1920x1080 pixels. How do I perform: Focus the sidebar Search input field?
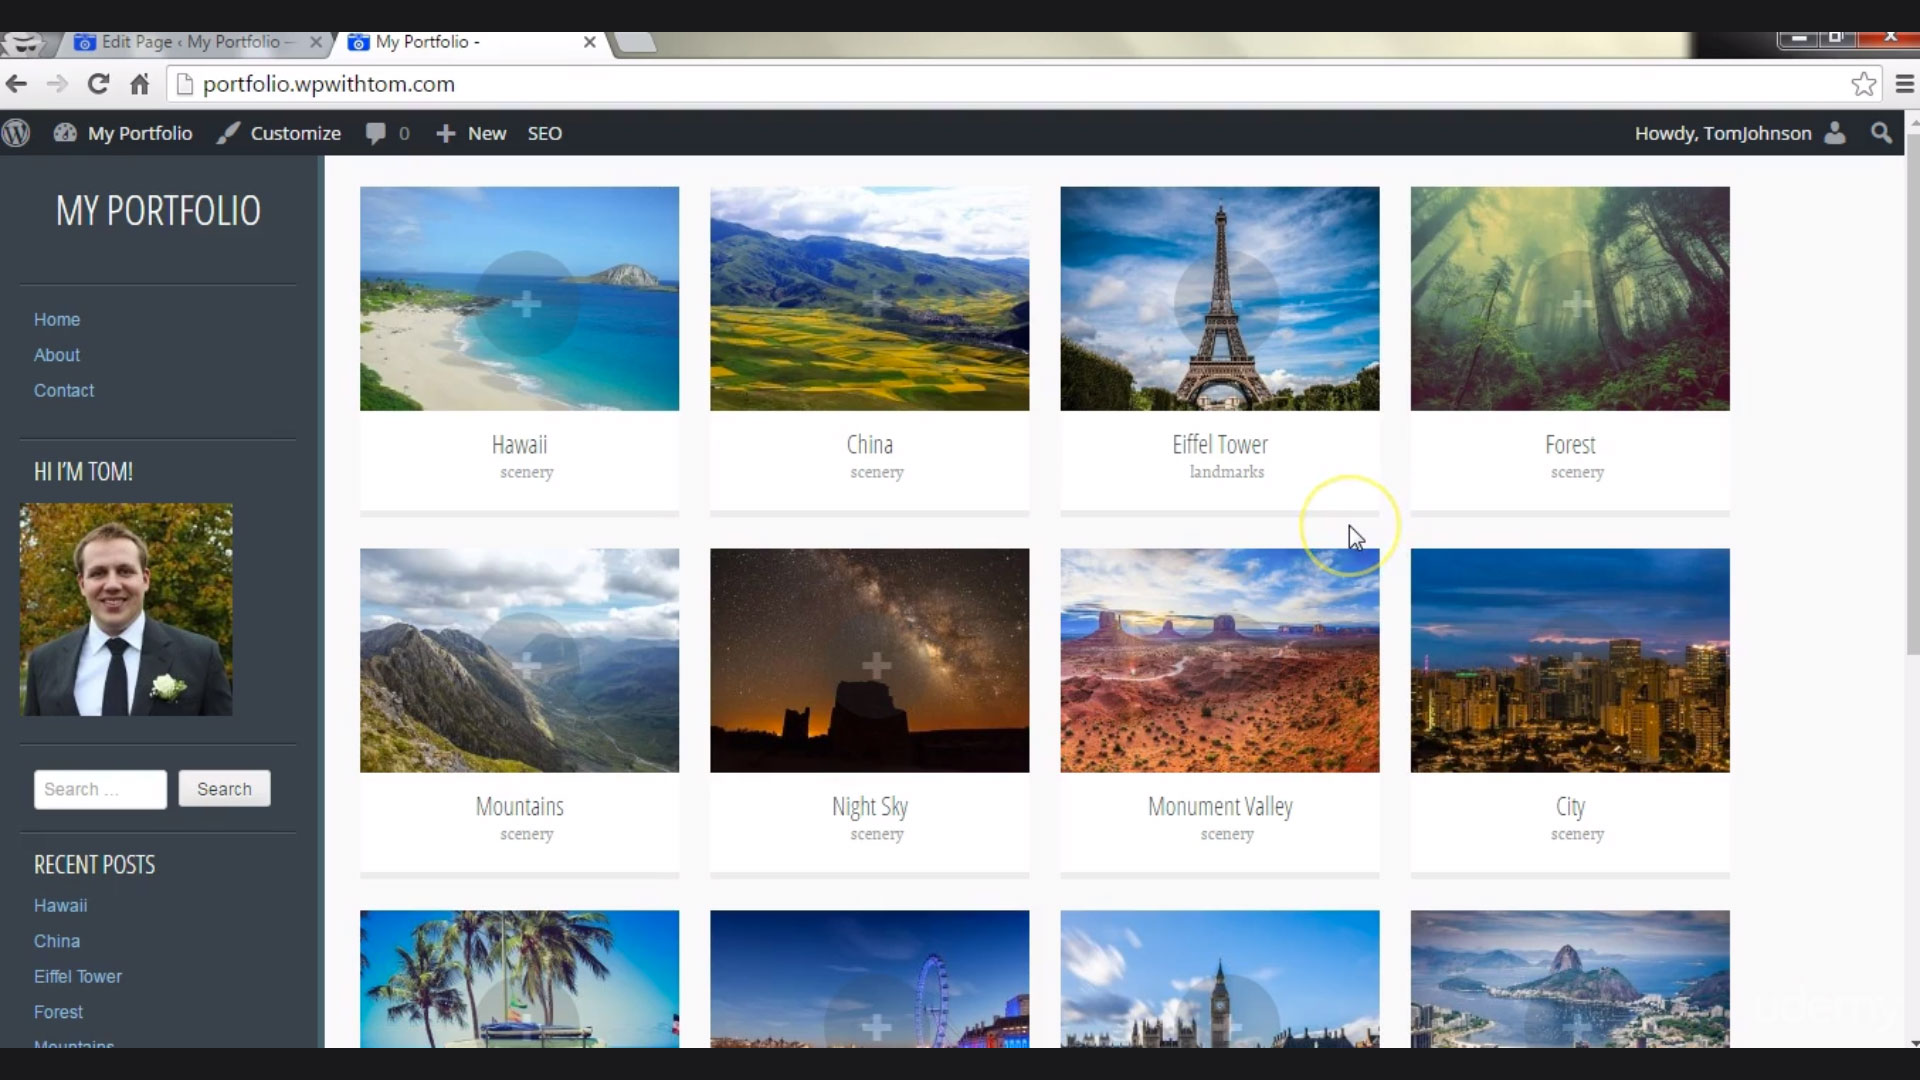click(x=100, y=789)
